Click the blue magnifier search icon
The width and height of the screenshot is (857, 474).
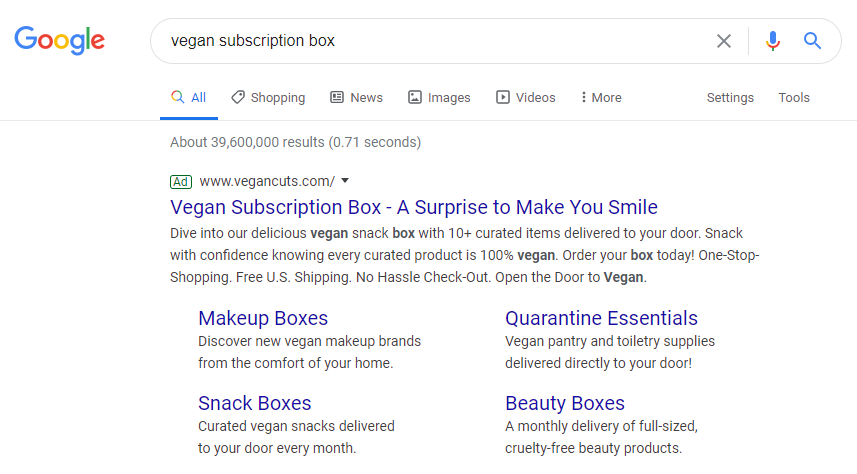812,41
